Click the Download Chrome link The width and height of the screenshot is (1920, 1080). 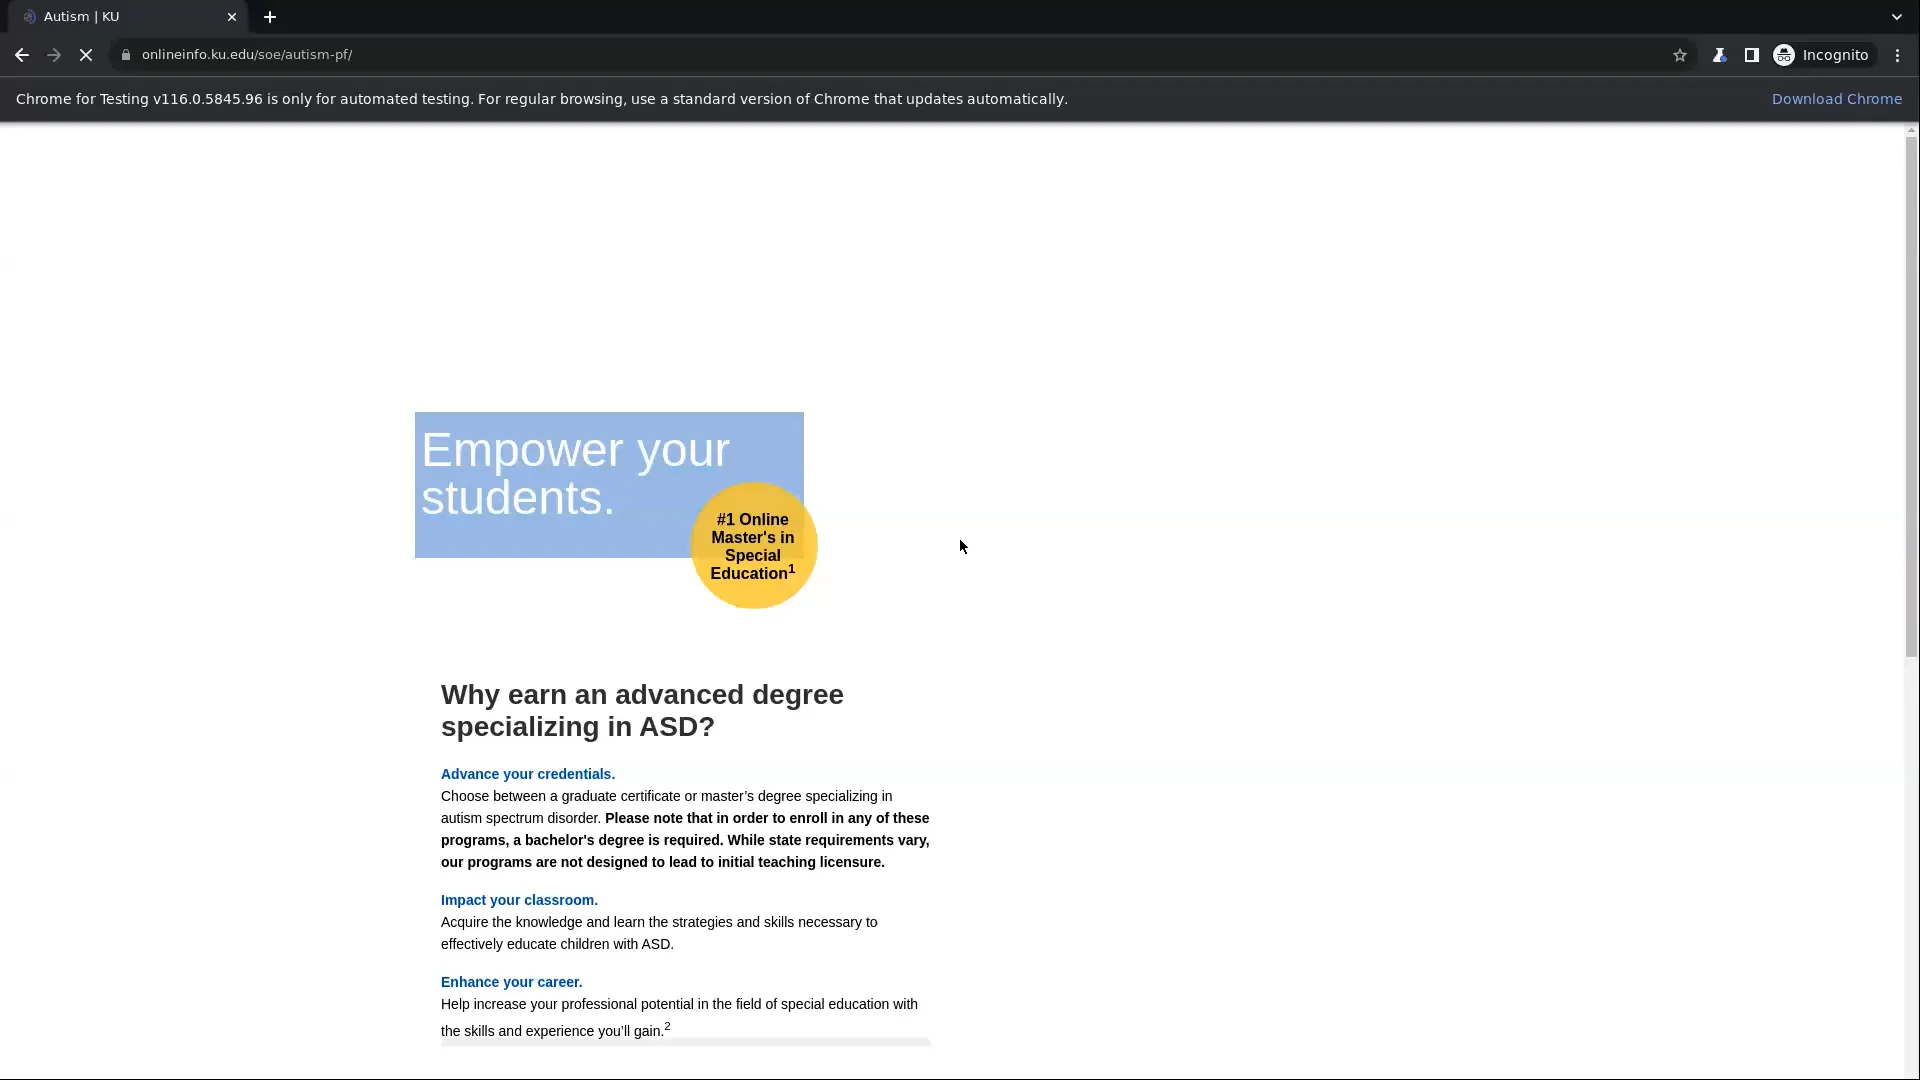(x=1838, y=98)
